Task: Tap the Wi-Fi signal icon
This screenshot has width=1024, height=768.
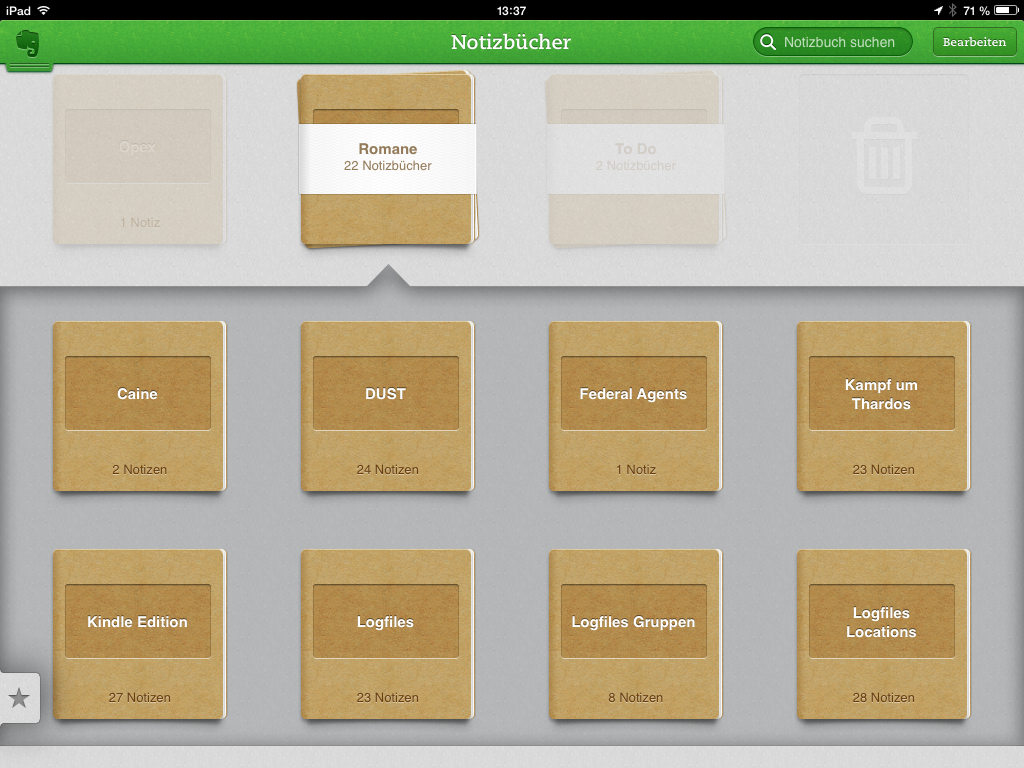Action: (x=43, y=10)
